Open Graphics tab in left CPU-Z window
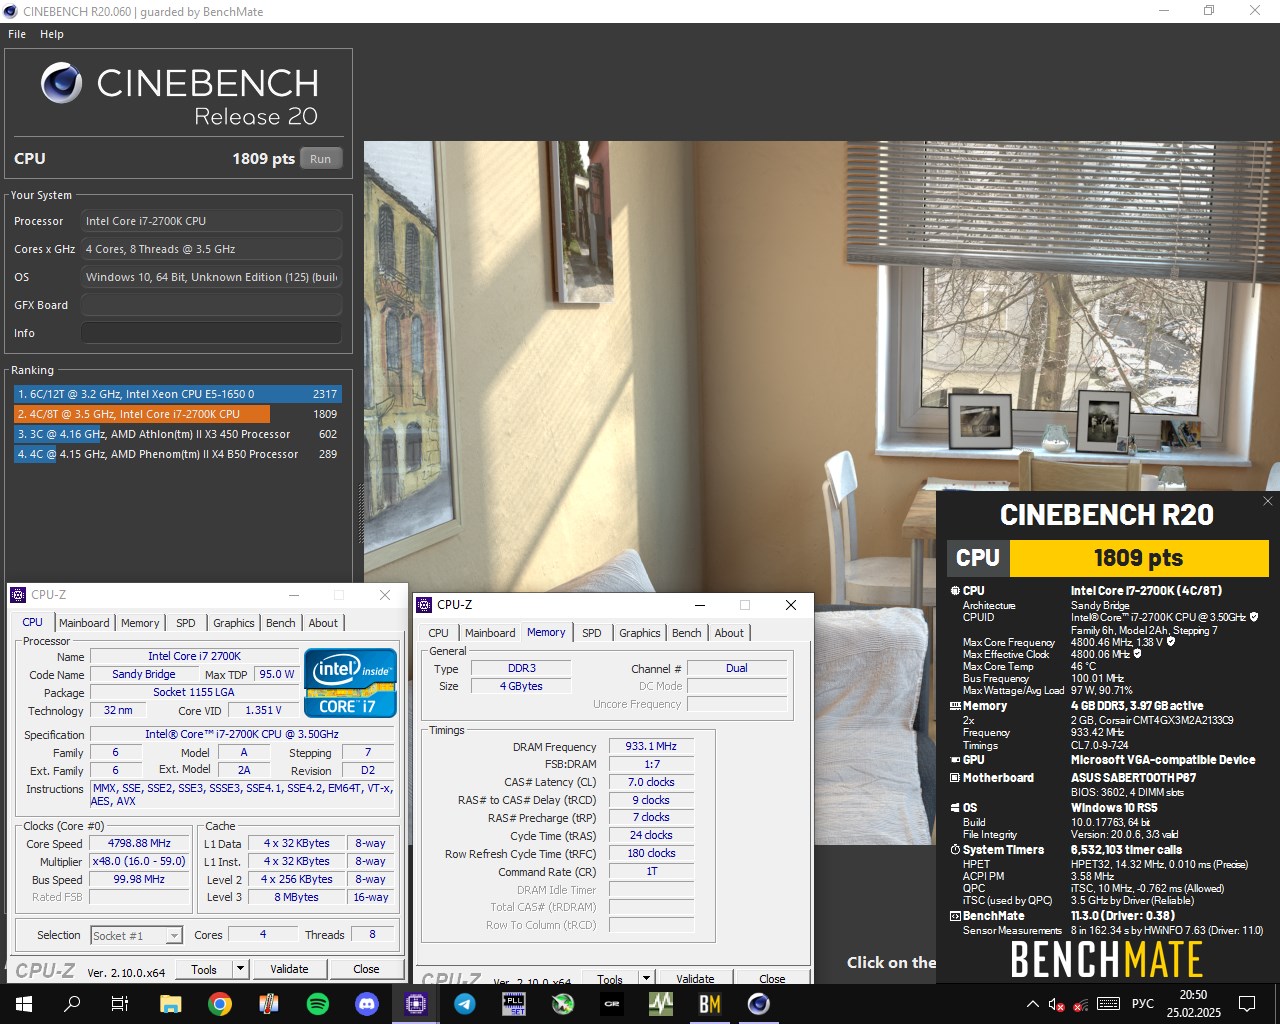The width and height of the screenshot is (1280, 1024). [x=234, y=623]
